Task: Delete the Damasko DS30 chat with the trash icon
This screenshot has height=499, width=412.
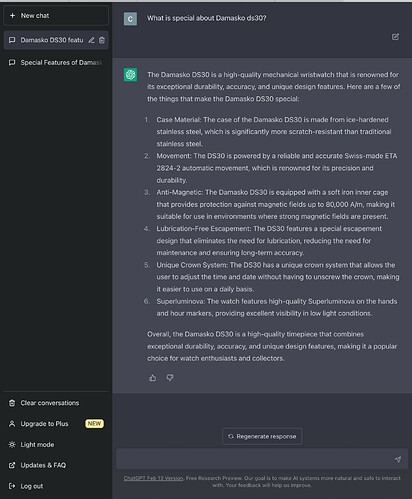Action: coord(102,40)
